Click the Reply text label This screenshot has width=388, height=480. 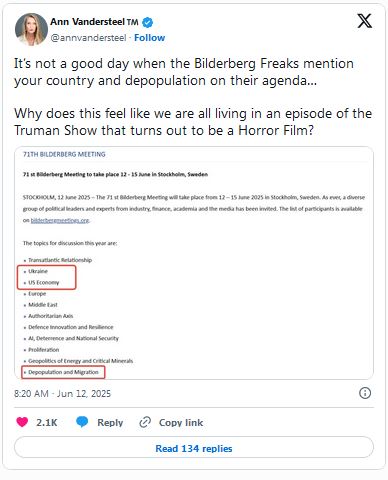110,422
